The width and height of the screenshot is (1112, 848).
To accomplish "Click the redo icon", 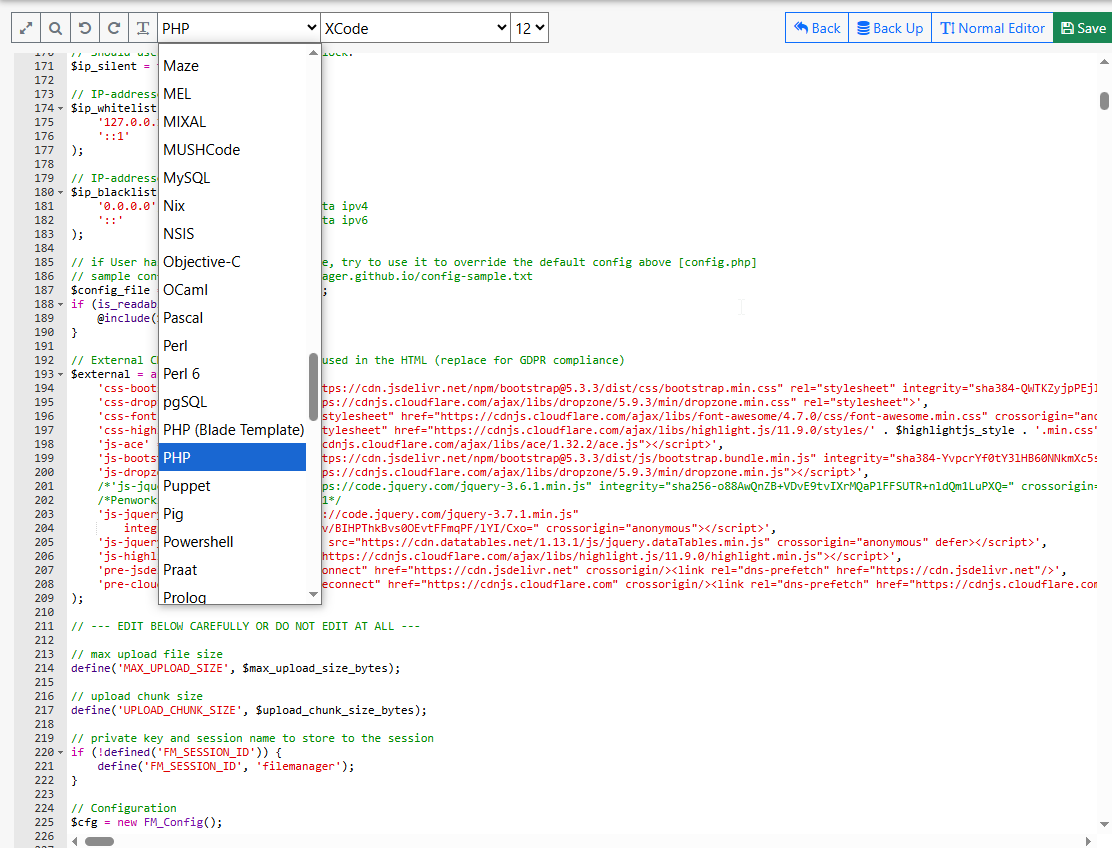I will pyautogui.click(x=113, y=28).
